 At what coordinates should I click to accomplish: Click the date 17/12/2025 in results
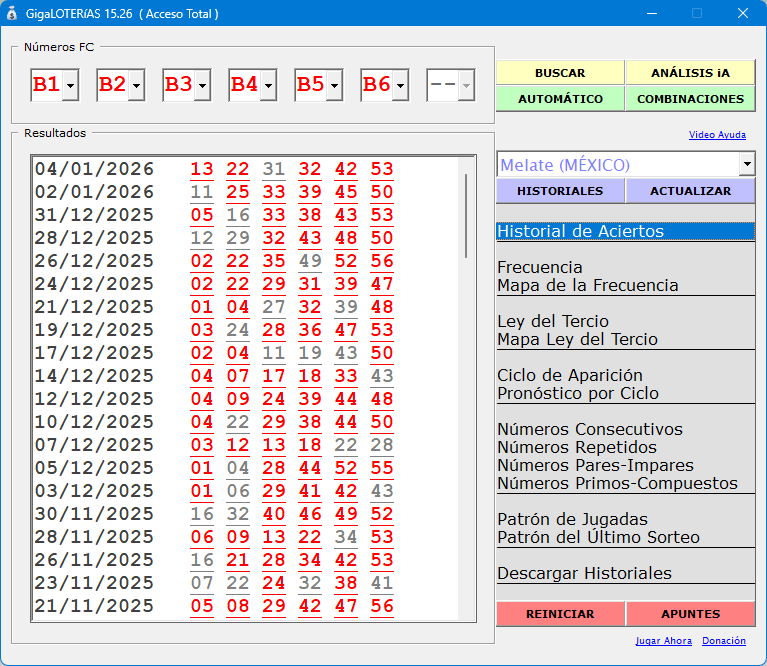pyautogui.click(x=94, y=353)
